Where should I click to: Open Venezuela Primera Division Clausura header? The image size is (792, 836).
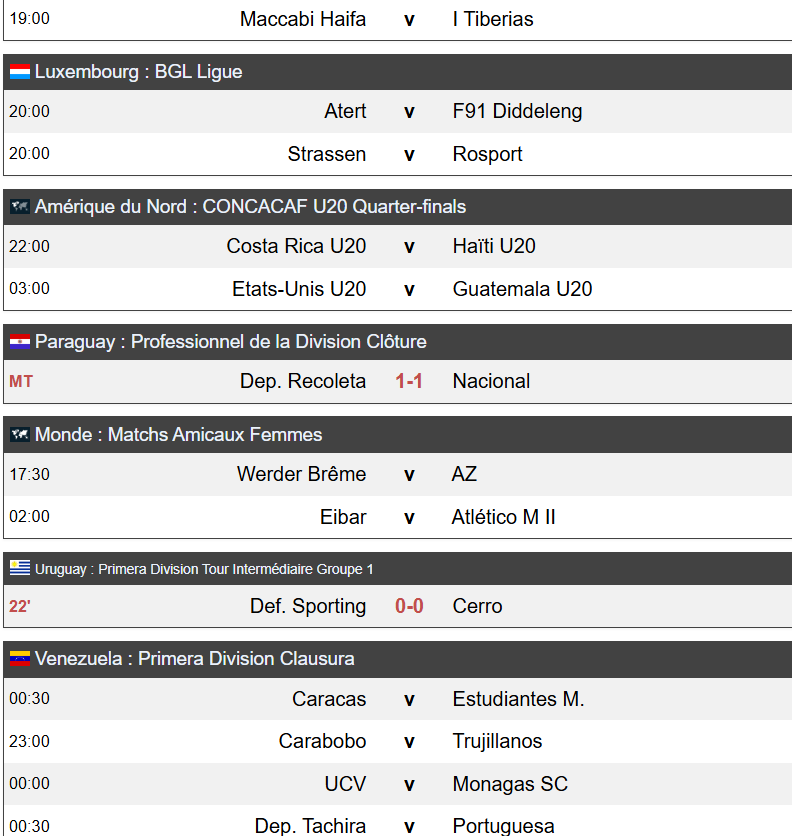398,659
